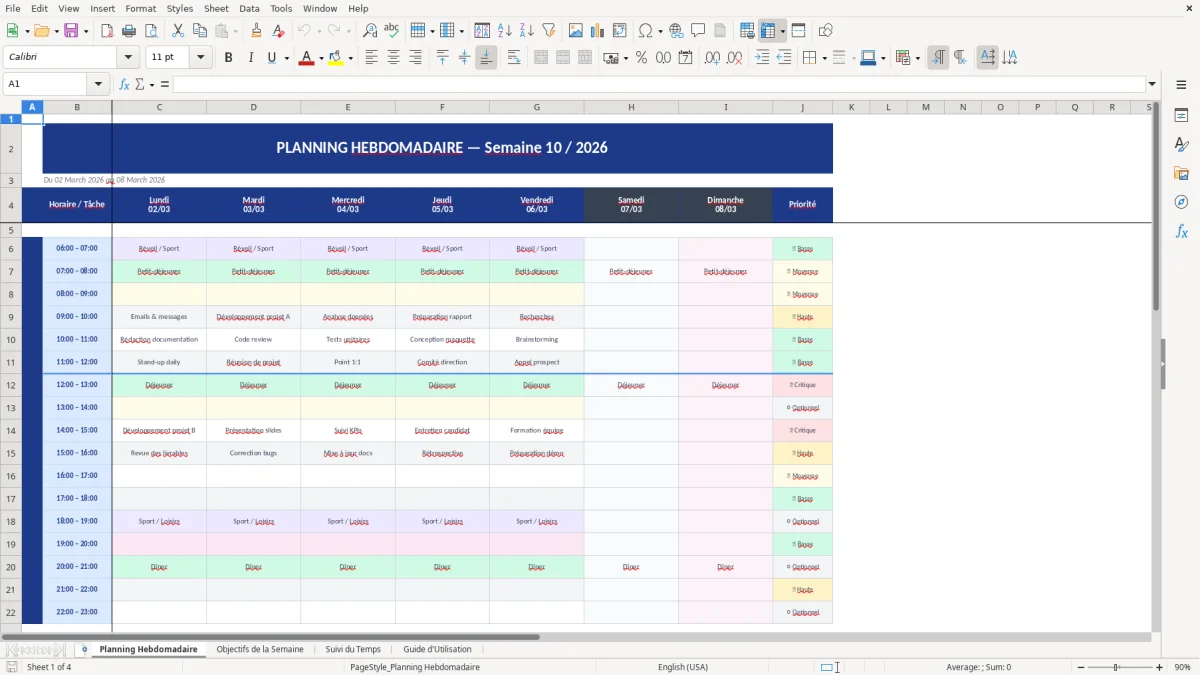Viewport: 1200px width, 675px height.
Task: Open the Navigator panel in the sidebar
Action: coord(1182,202)
